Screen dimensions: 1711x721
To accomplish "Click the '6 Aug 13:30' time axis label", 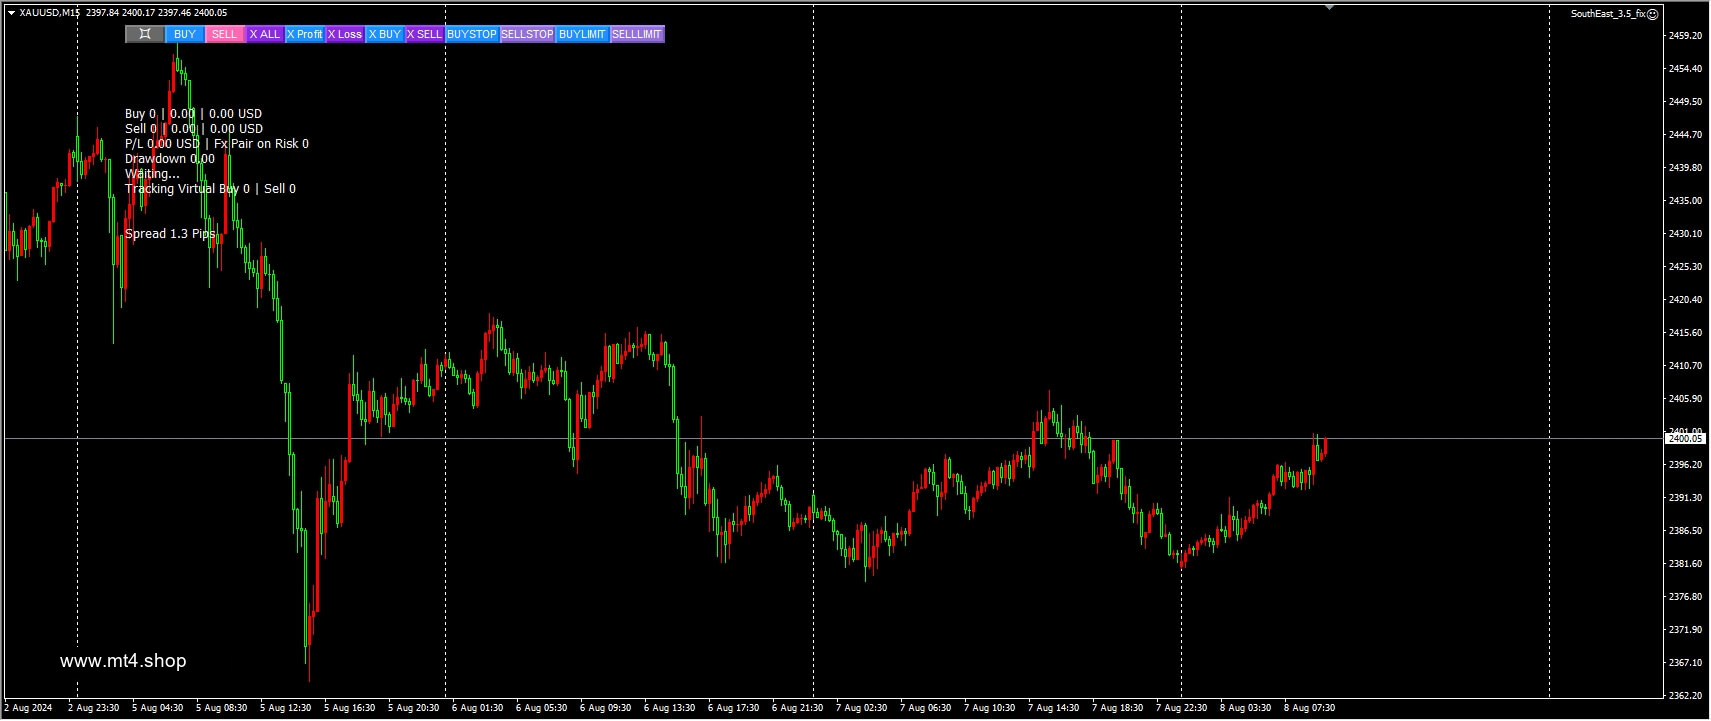I will (x=670, y=708).
